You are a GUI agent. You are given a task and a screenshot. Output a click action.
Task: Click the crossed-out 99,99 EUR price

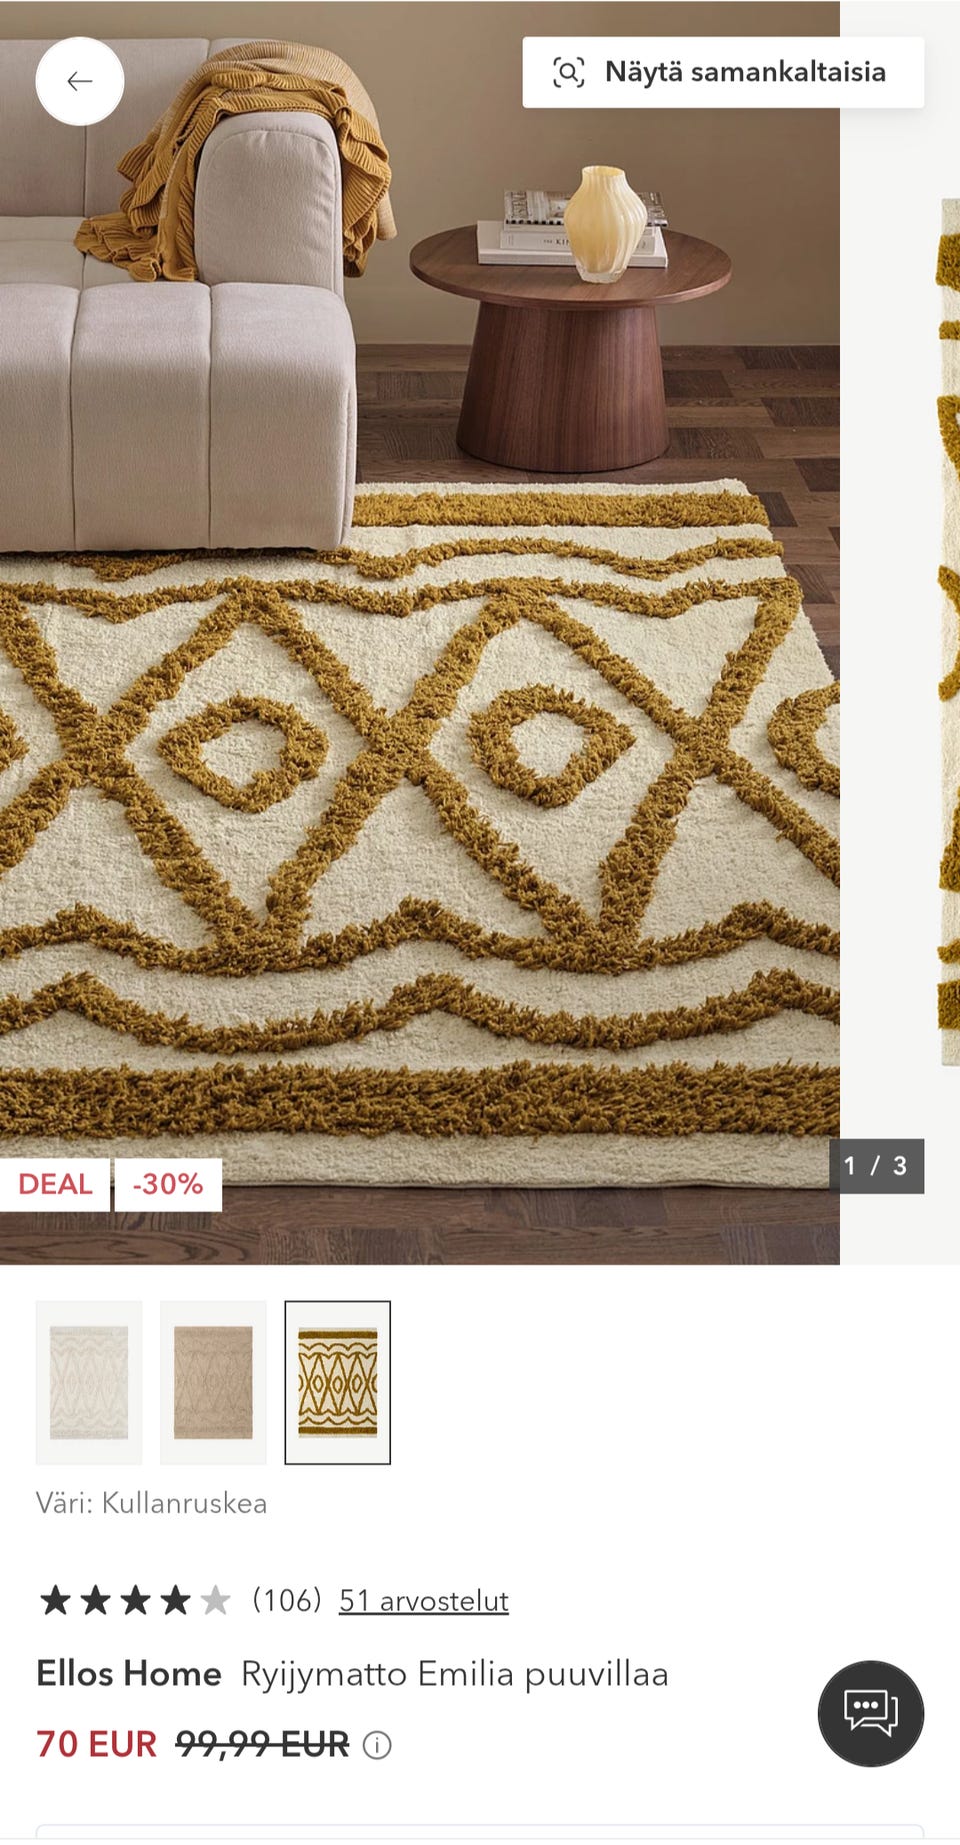[263, 1744]
